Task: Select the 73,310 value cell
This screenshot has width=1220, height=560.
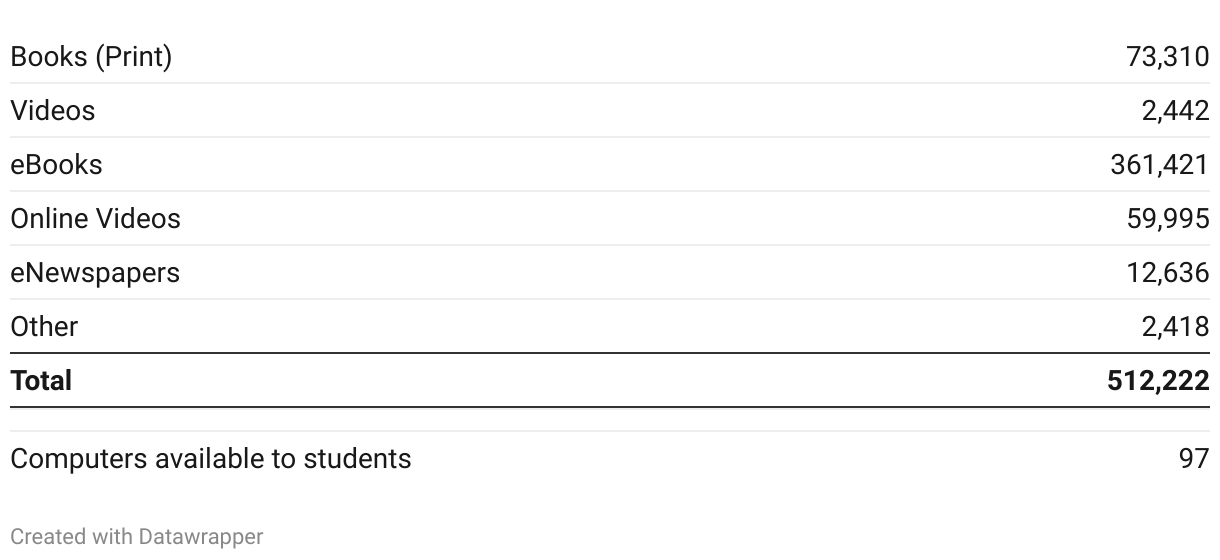Action: click(x=1168, y=57)
